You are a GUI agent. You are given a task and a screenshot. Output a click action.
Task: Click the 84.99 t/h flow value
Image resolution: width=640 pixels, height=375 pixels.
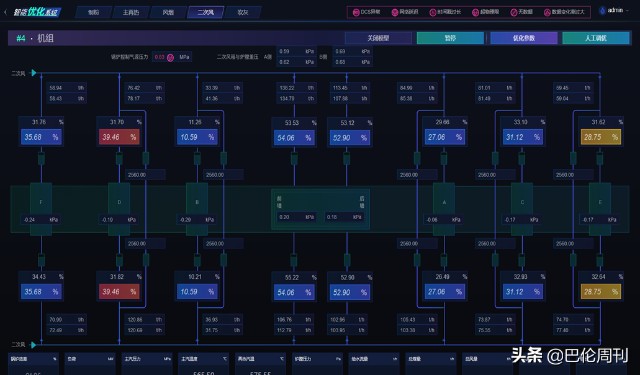pos(417,88)
